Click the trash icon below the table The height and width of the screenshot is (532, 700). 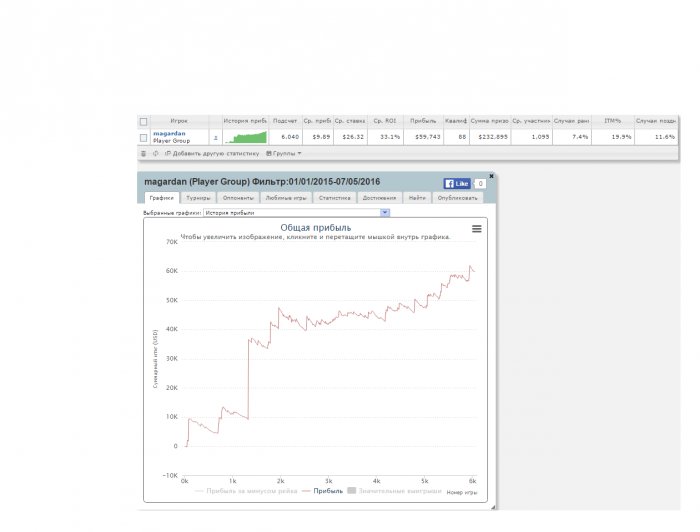[144, 153]
